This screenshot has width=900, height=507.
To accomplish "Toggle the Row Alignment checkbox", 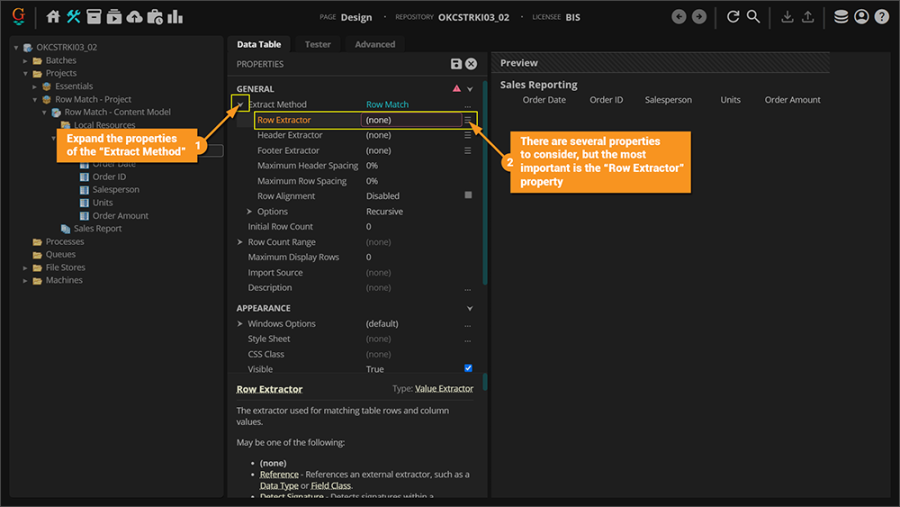I will pyautogui.click(x=468, y=196).
